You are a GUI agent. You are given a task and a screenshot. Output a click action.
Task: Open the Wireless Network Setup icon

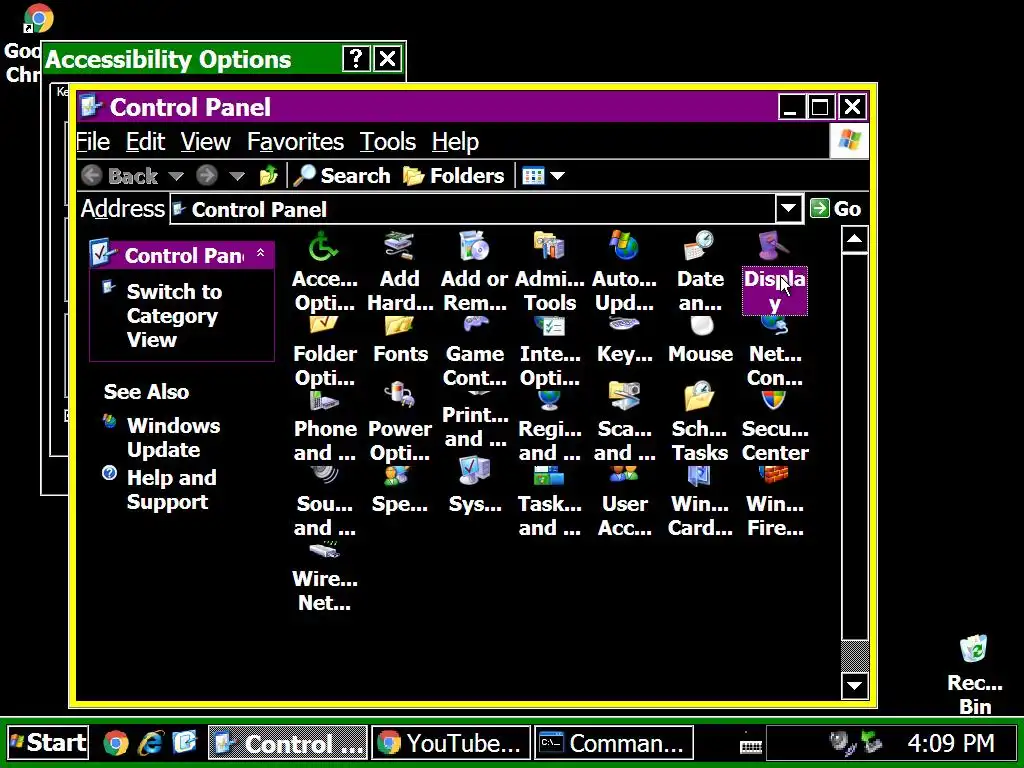coord(325,578)
